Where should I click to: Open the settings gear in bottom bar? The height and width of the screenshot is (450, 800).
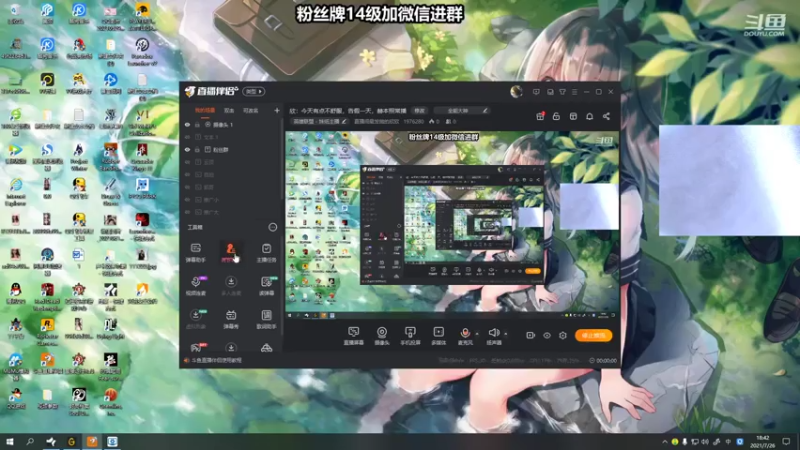coord(563,335)
